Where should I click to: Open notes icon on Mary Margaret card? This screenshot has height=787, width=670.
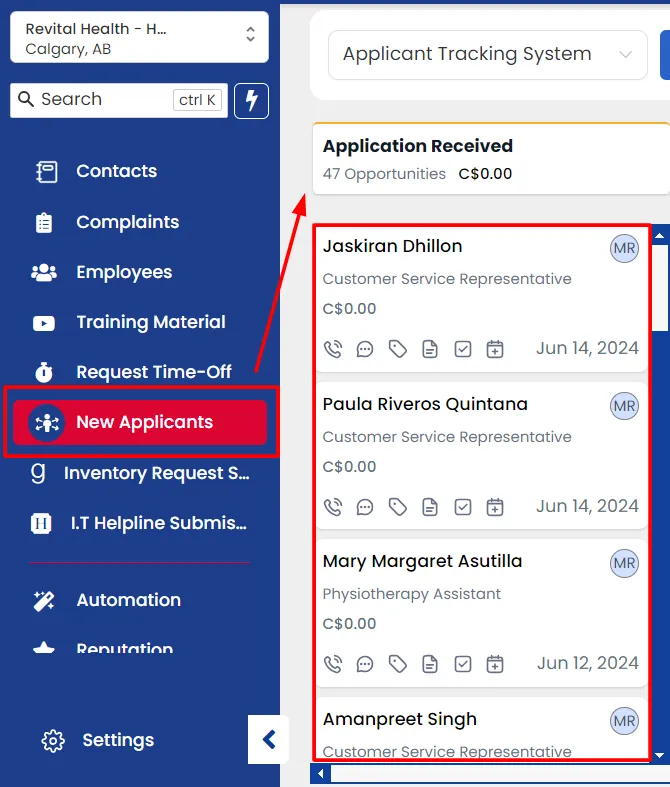point(430,664)
